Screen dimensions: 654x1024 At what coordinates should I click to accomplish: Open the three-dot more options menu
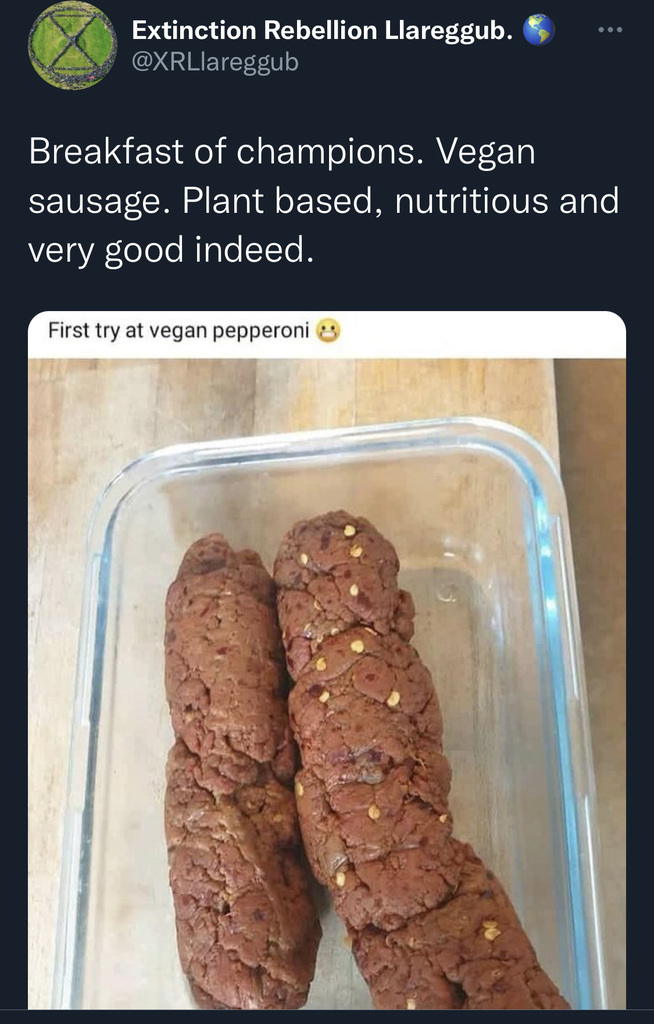point(610,30)
